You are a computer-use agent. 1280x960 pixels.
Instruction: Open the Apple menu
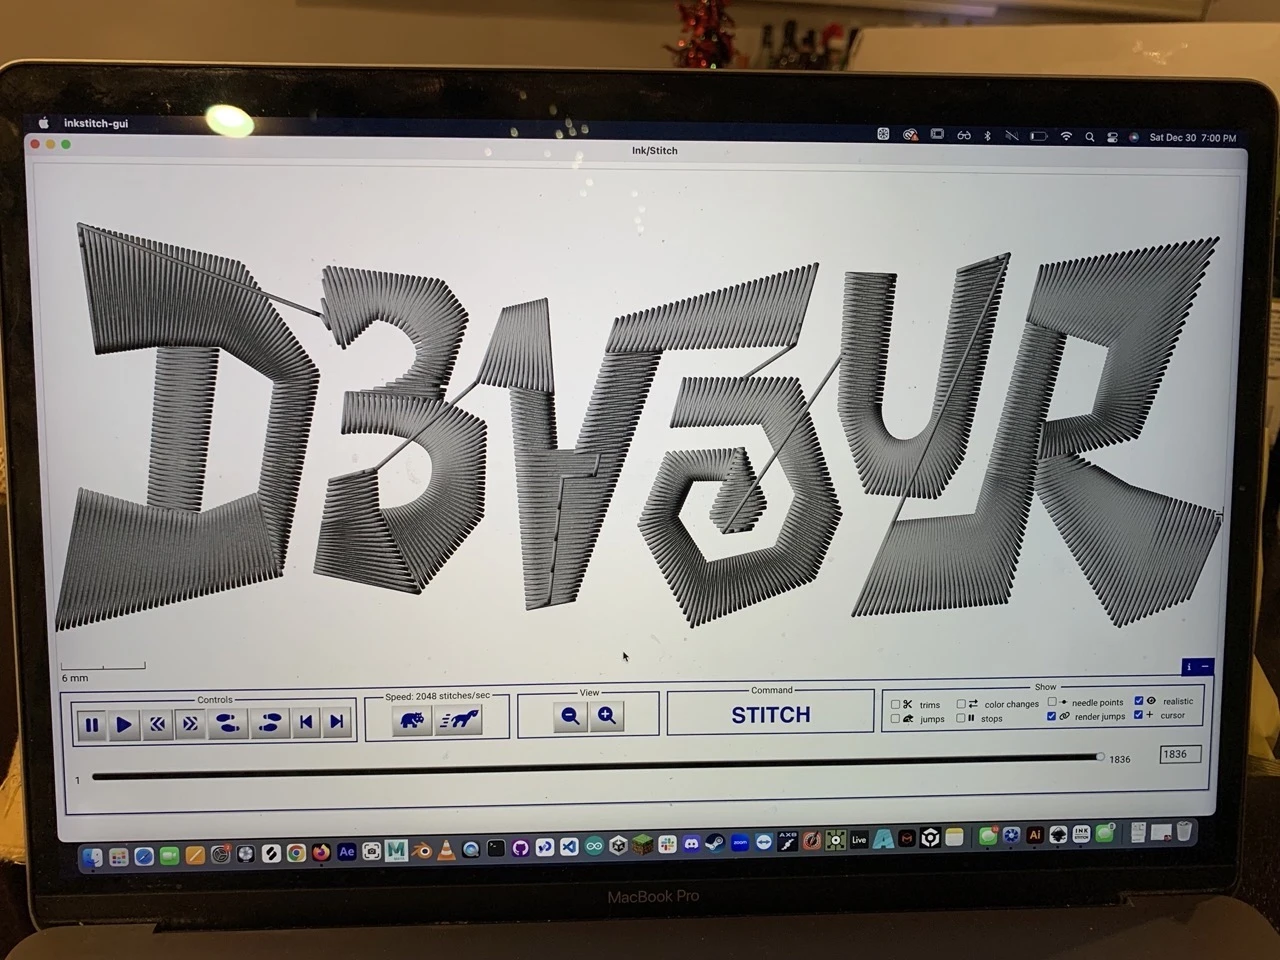(43, 123)
